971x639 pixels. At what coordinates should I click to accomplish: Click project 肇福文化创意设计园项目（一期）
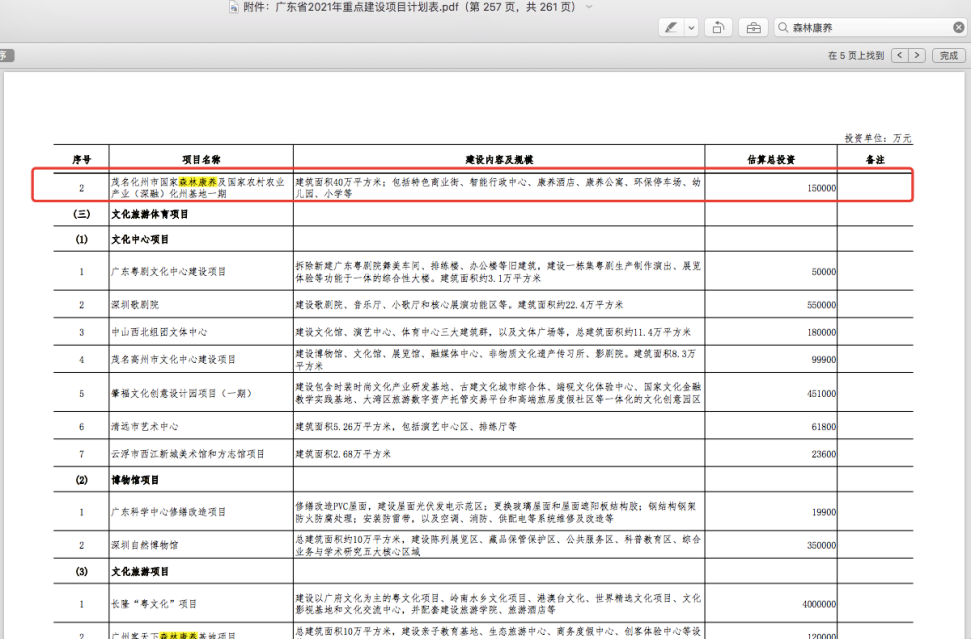click(181, 393)
